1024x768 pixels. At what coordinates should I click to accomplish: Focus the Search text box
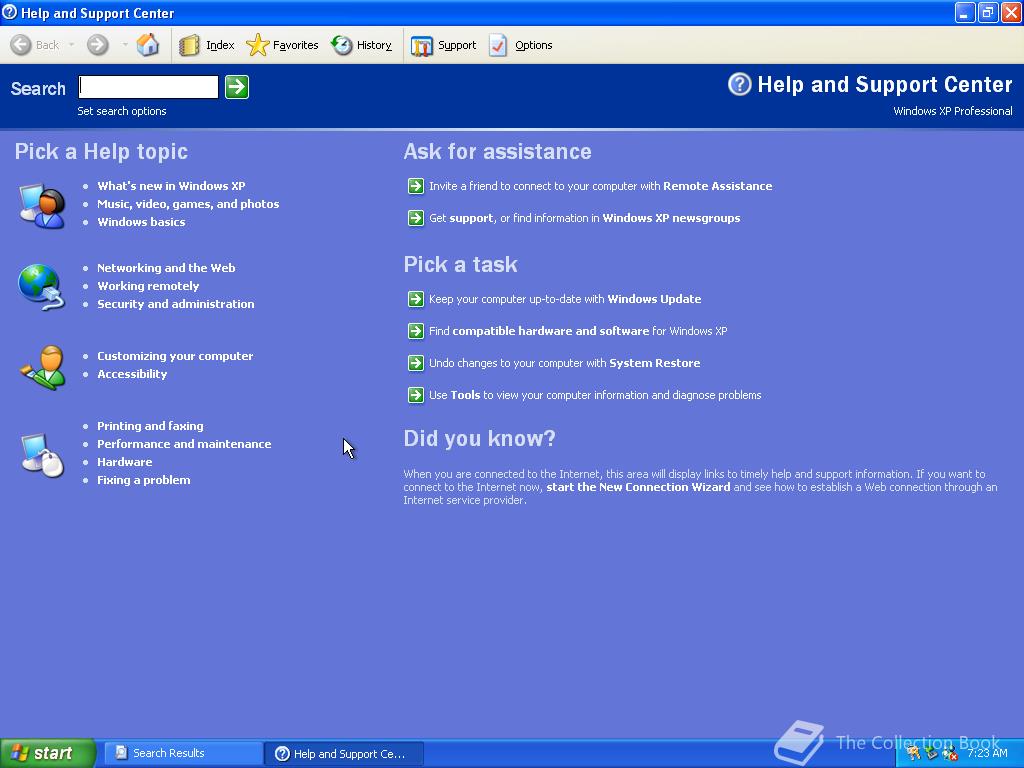tap(148, 87)
